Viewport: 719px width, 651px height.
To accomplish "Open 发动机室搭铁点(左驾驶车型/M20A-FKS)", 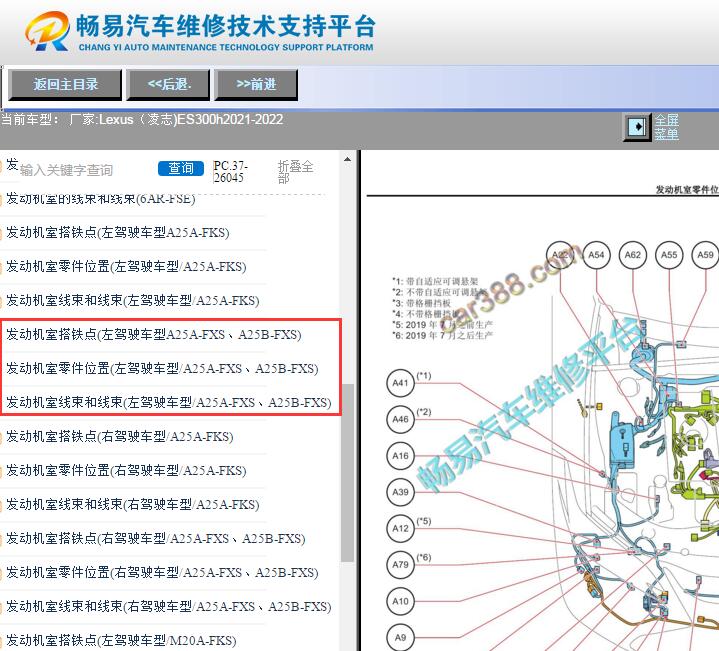I will coord(121,640).
